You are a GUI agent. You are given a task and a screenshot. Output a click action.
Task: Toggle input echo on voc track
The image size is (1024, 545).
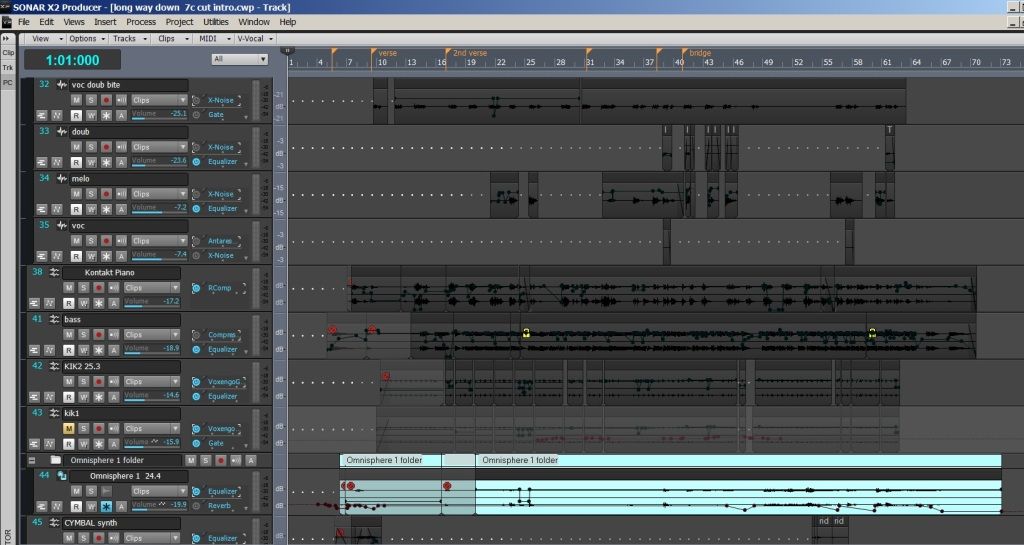(121, 241)
